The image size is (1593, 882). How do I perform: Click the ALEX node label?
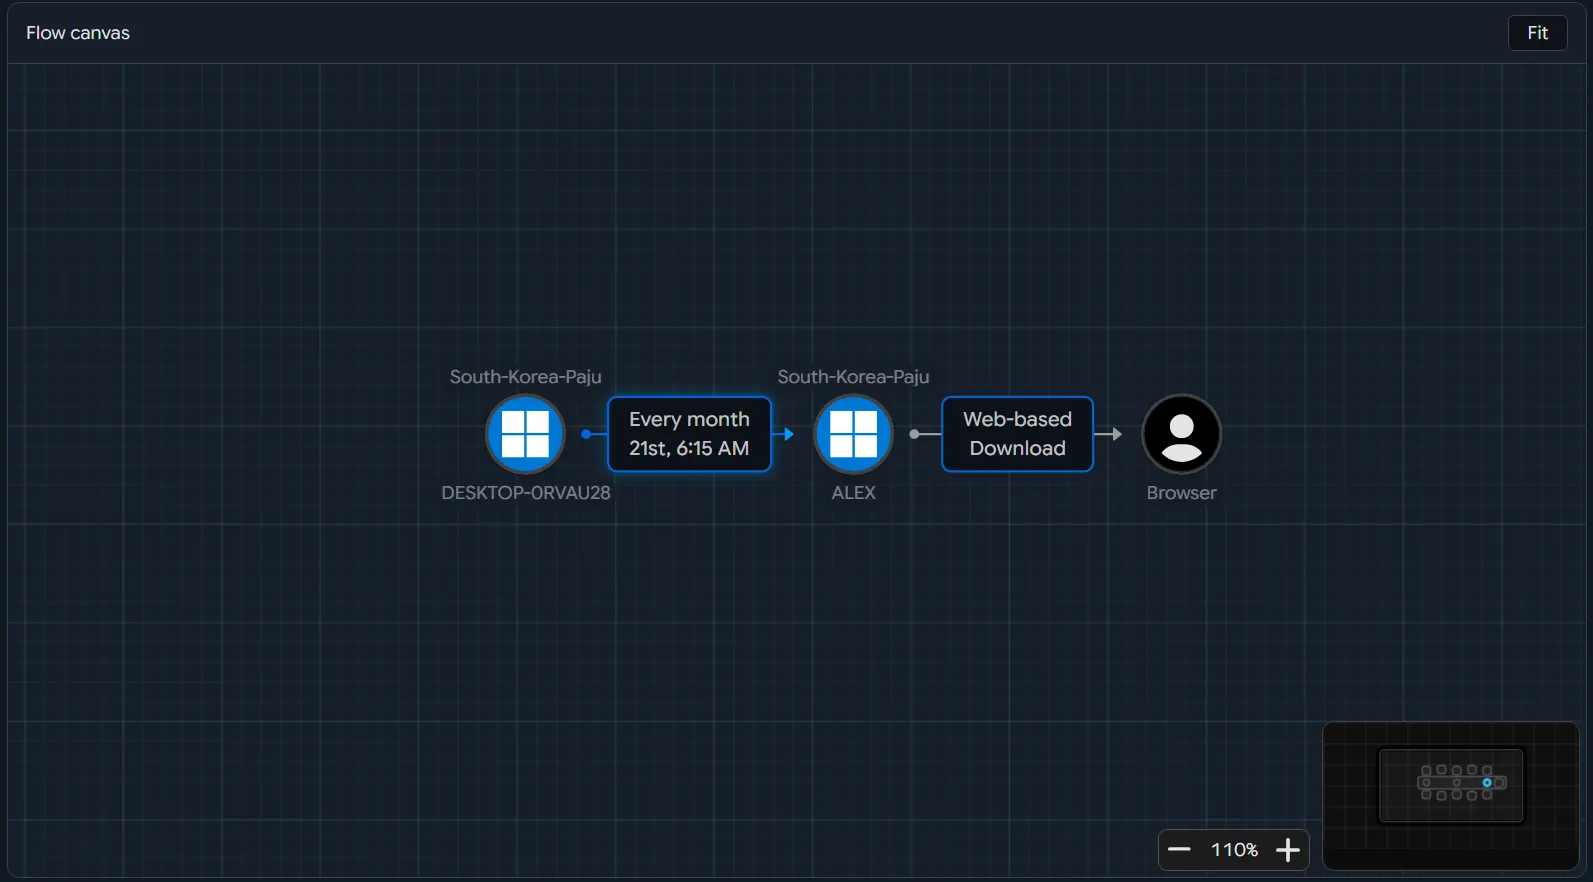click(853, 493)
